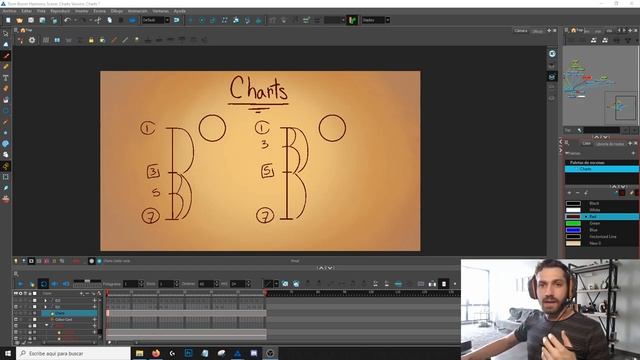
Task: Toggle the grid icon in Camera toolbar
Action: (46, 40)
